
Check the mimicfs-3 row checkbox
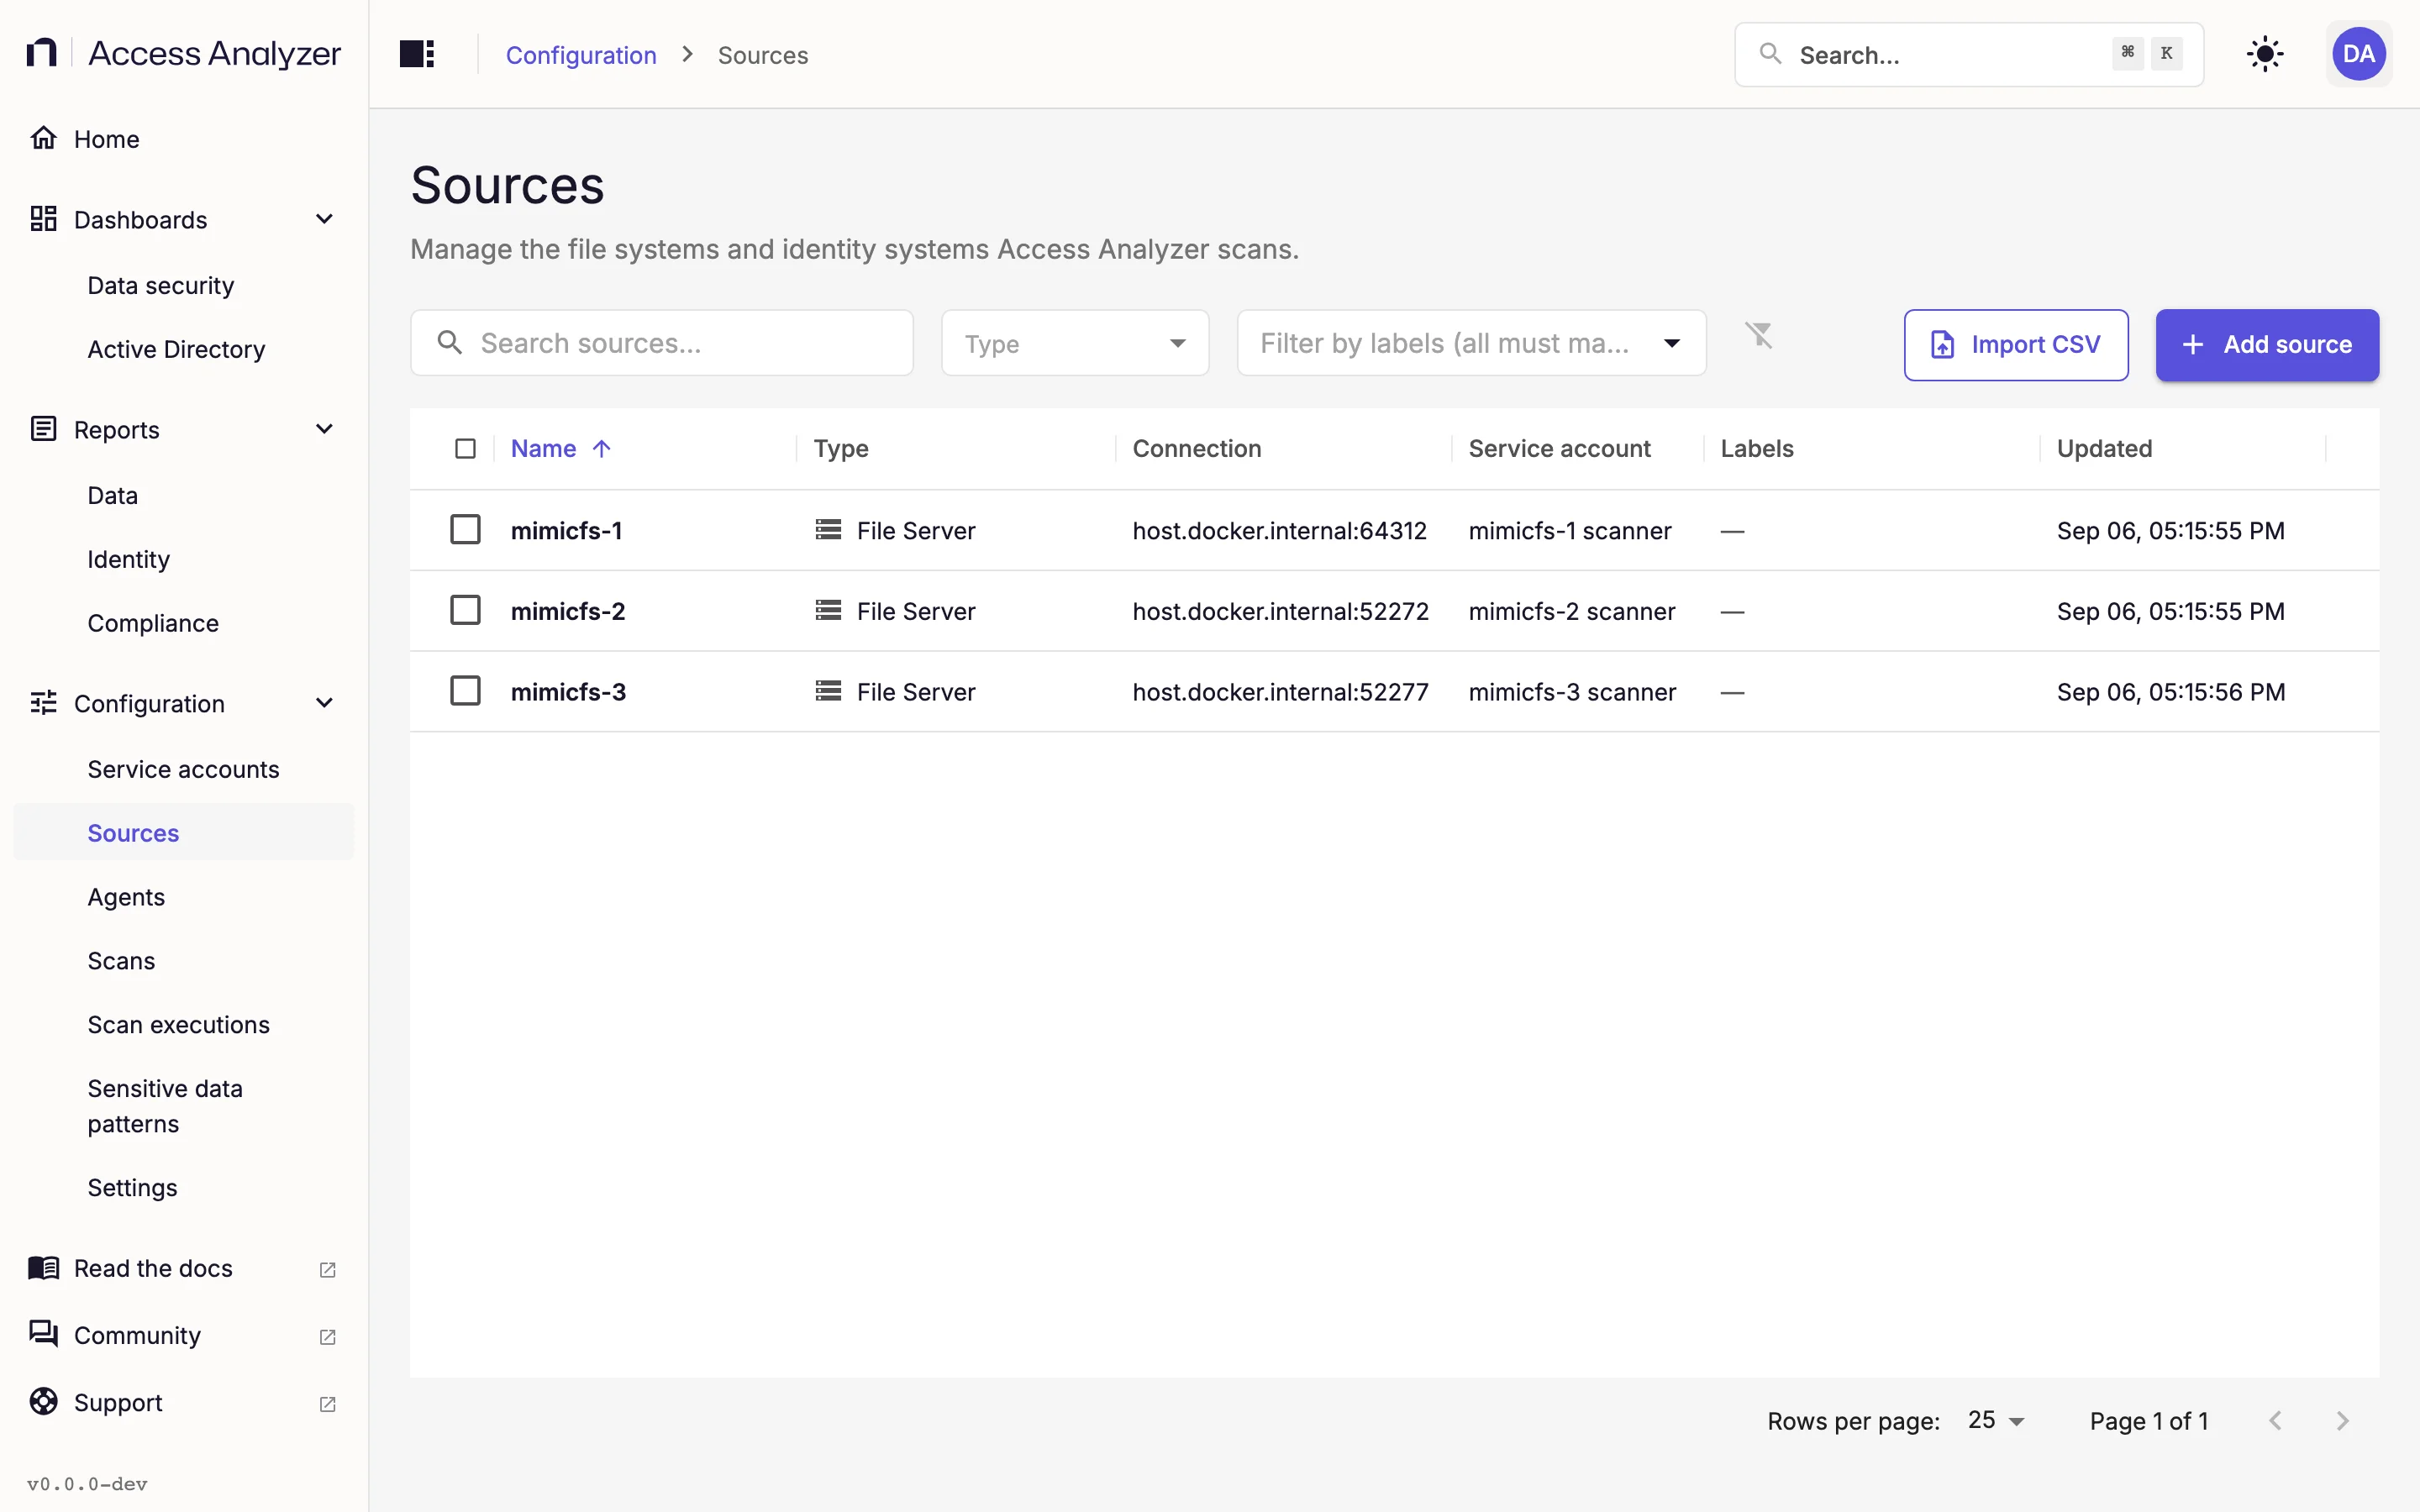coord(465,691)
